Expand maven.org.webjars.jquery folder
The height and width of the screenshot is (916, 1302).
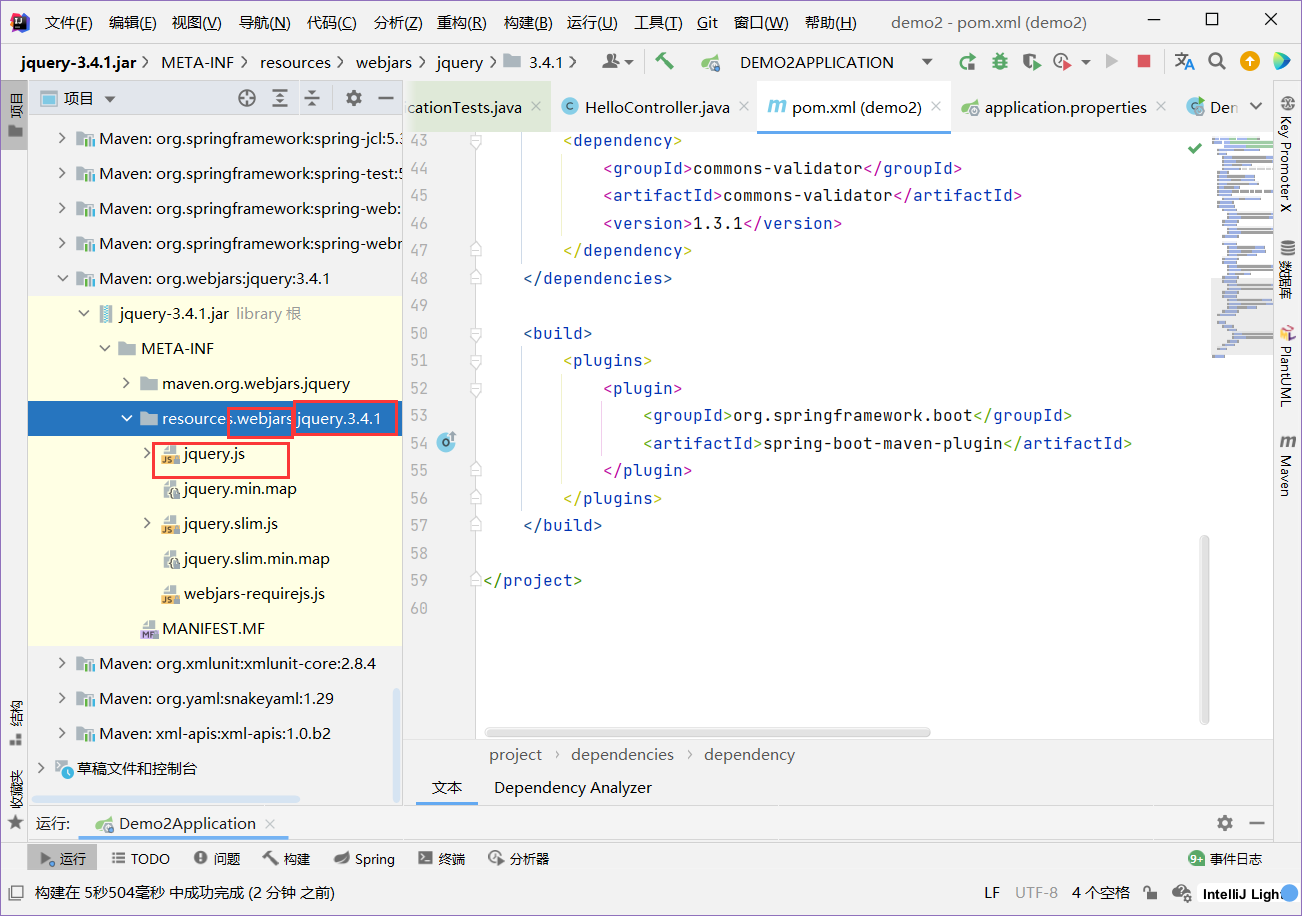126,383
